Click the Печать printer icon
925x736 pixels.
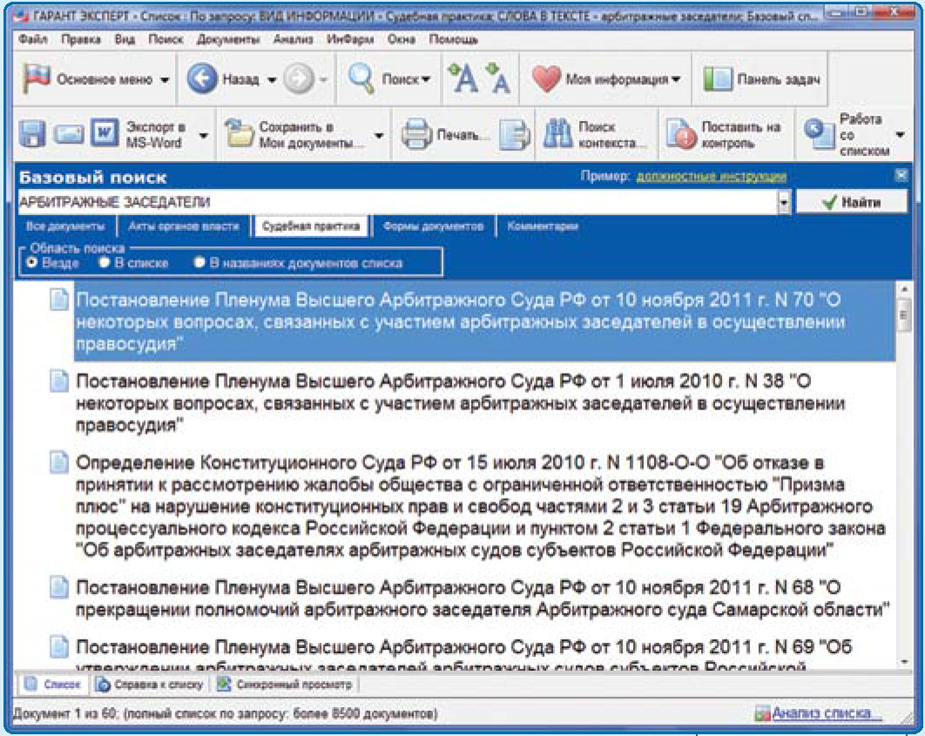[415, 135]
